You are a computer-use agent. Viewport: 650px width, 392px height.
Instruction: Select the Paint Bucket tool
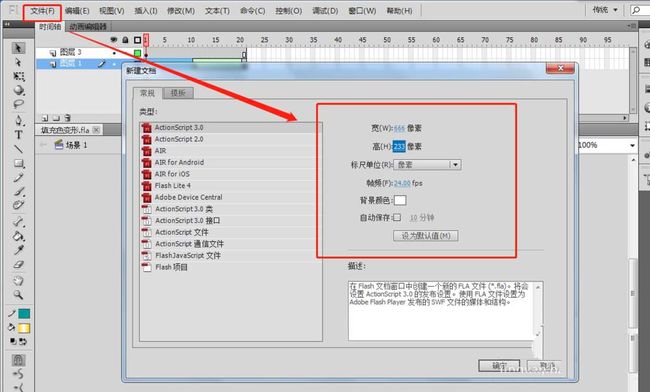pos(18,236)
